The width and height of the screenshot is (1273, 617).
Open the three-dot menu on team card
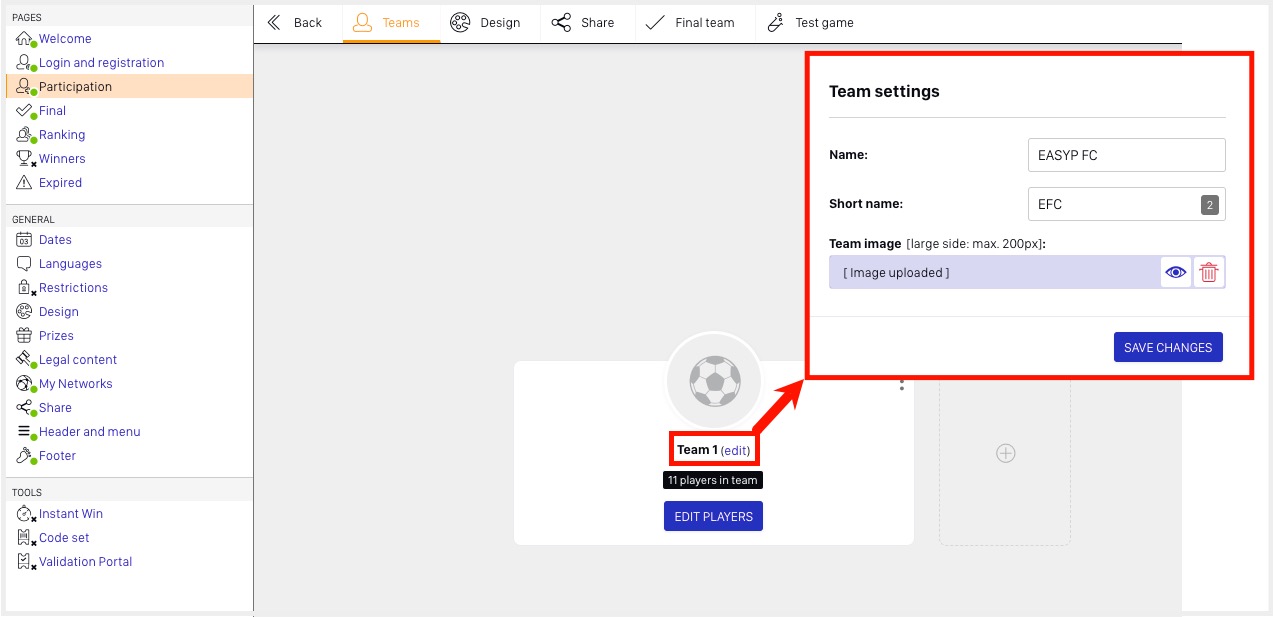click(901, 384)
